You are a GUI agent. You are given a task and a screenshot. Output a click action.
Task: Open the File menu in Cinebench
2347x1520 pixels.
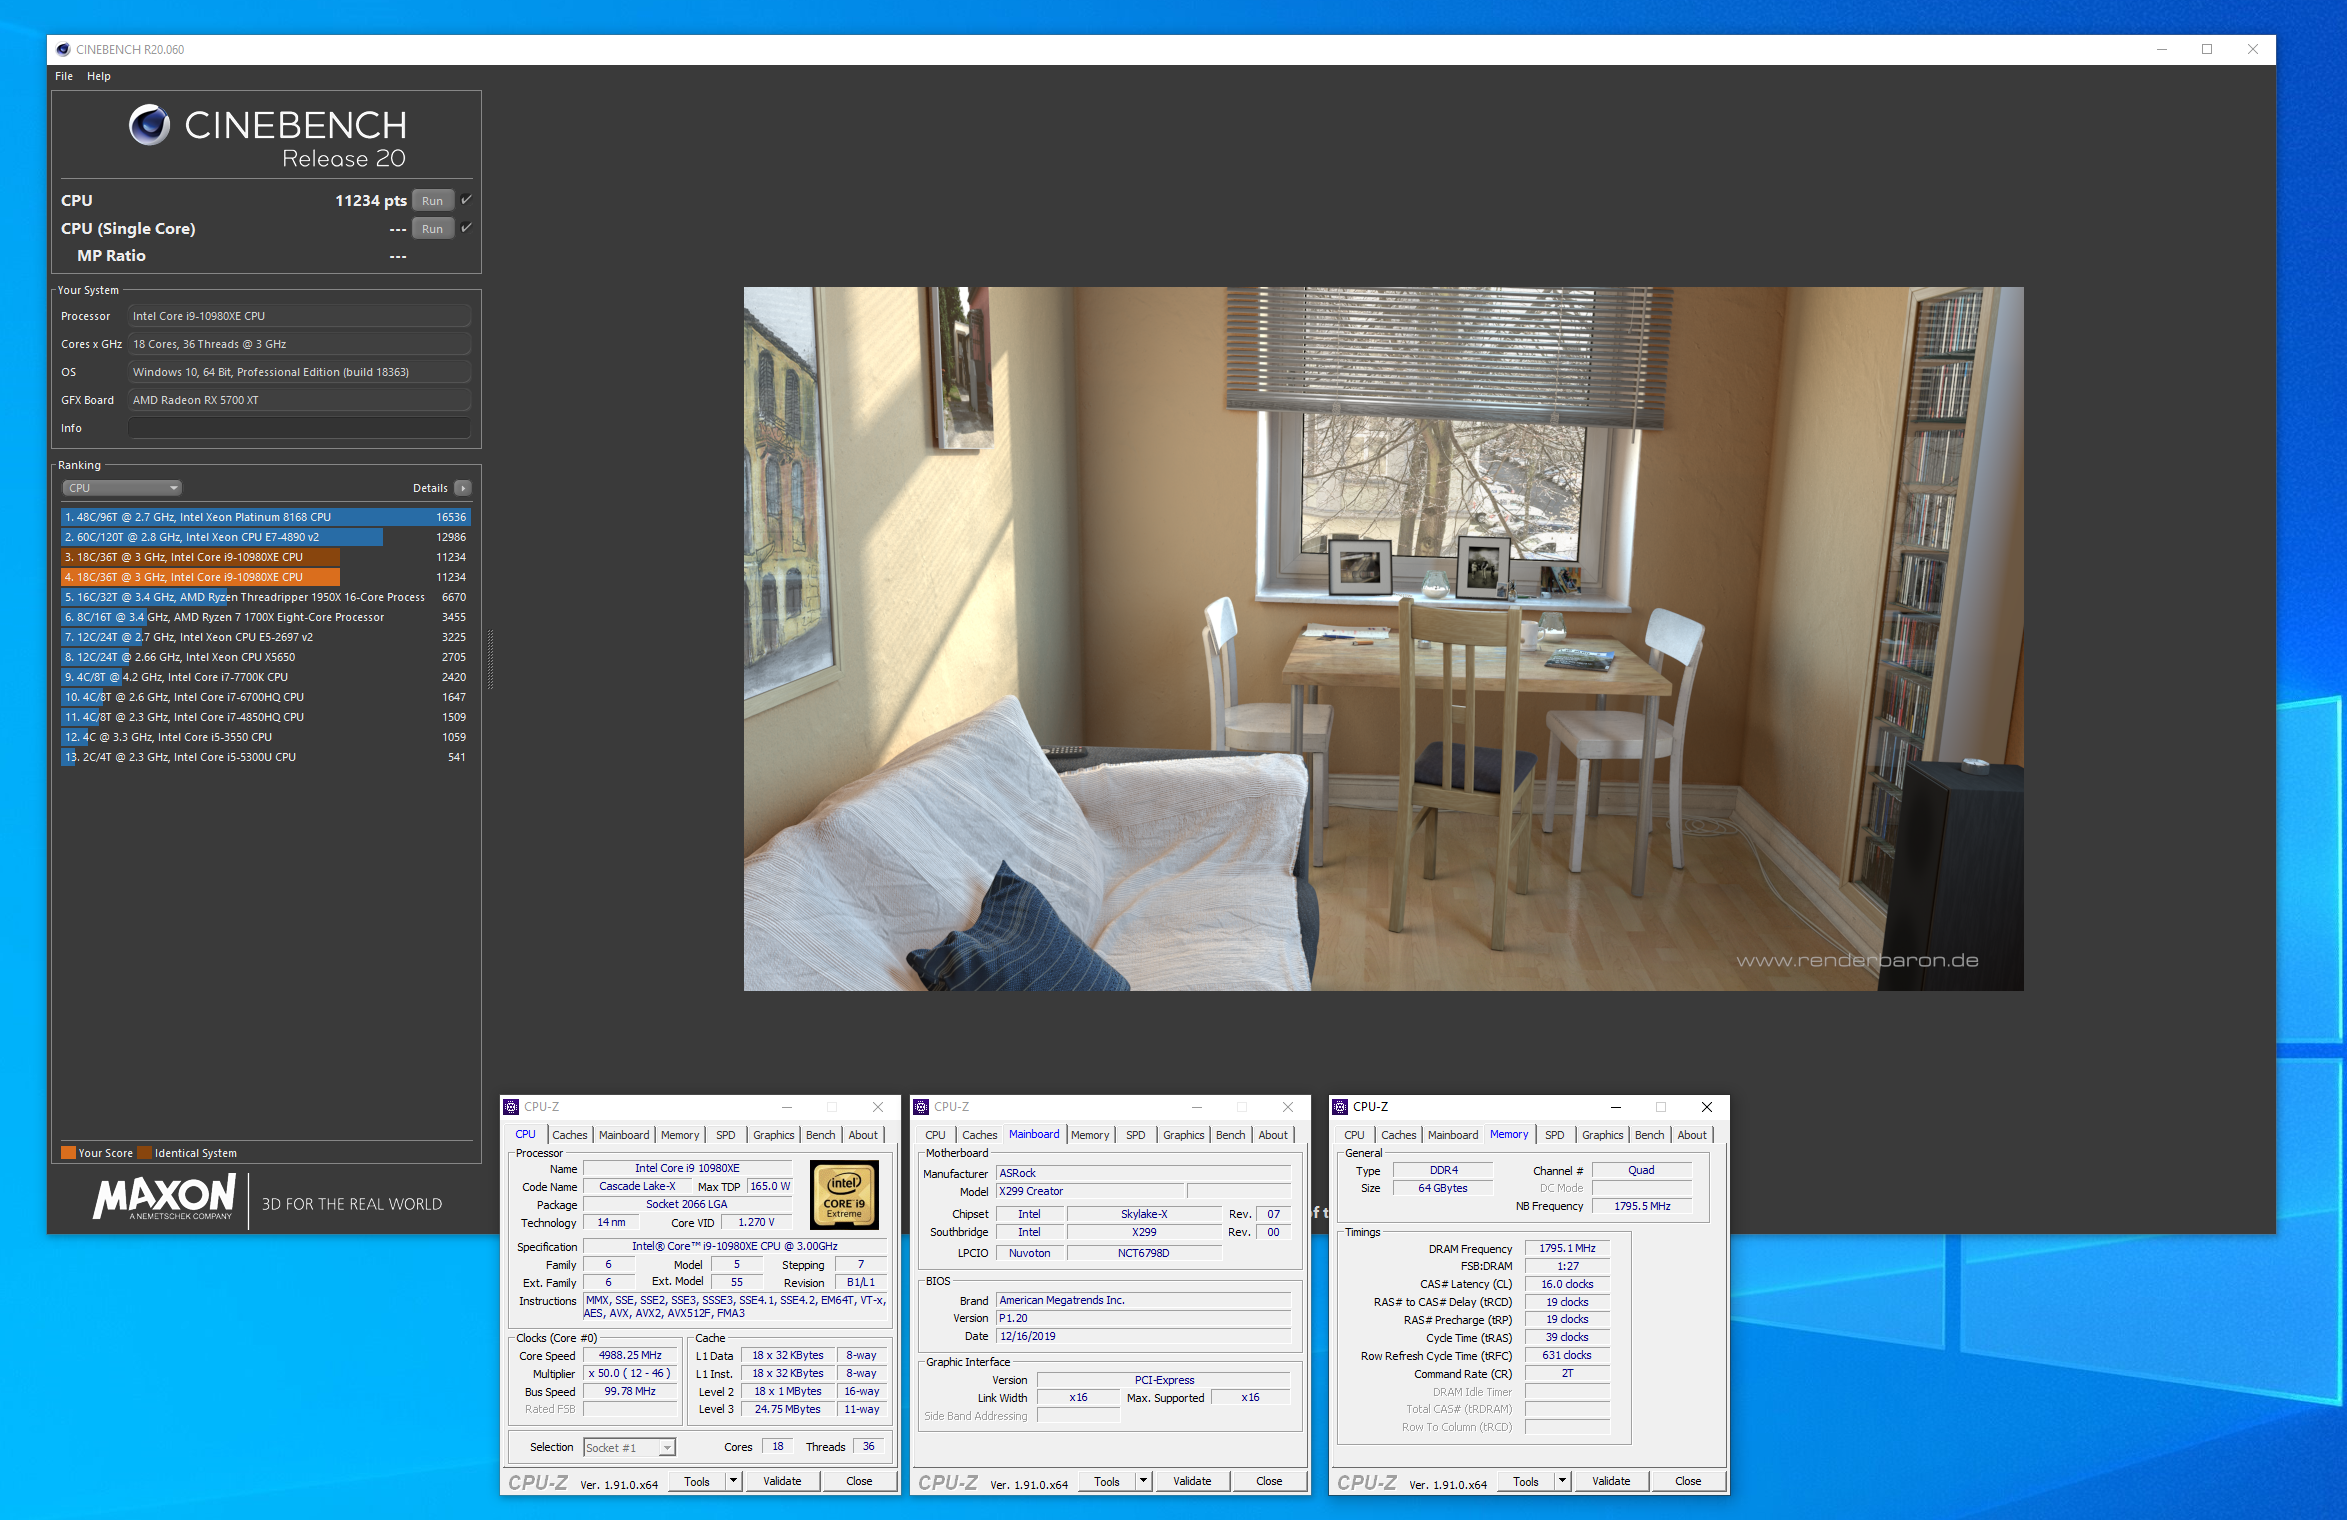coord(64,76)
